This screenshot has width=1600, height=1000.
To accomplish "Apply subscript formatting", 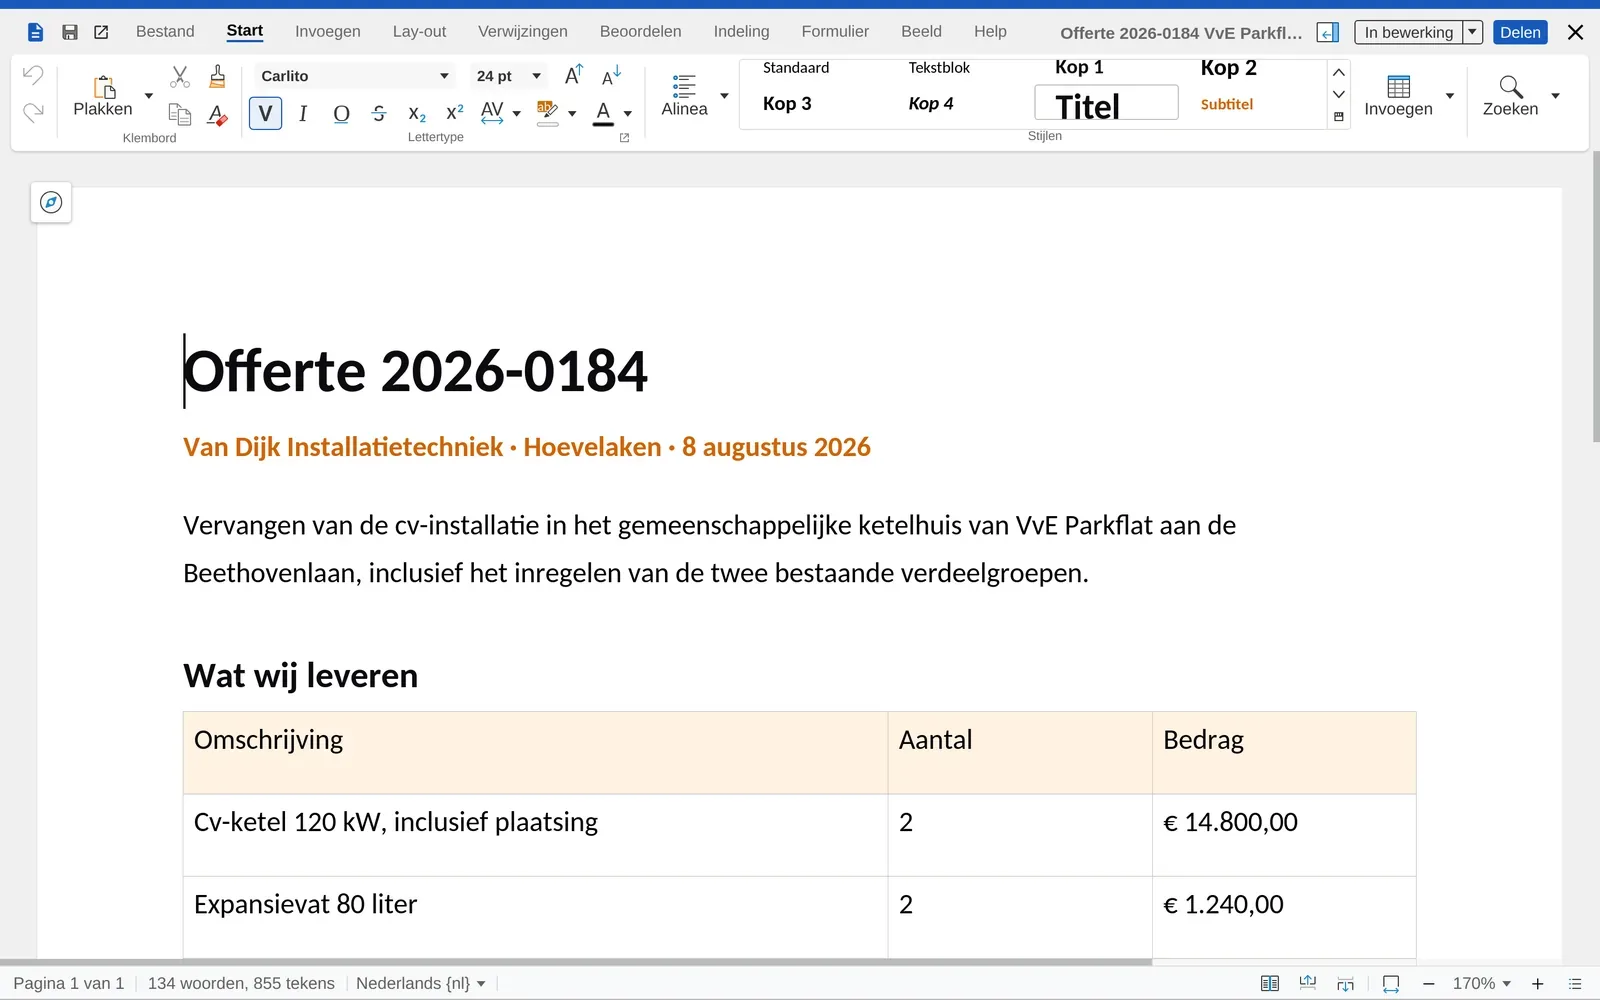I will coord(417,114).
